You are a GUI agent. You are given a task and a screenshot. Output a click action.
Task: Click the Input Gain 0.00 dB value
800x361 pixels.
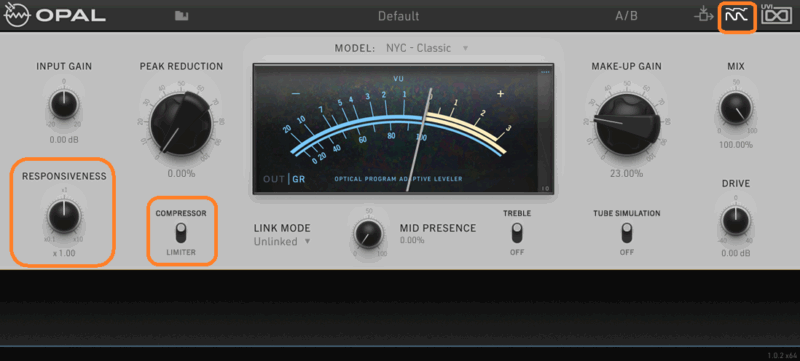click(64, 140)
